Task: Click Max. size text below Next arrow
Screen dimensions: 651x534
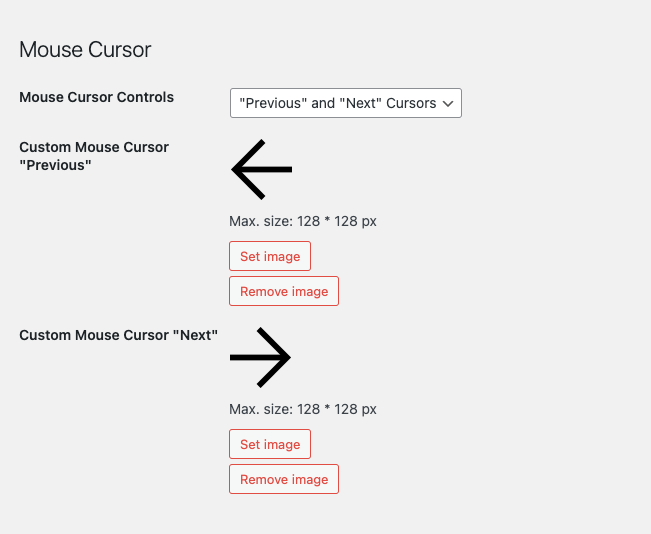Action: [303, 409]
